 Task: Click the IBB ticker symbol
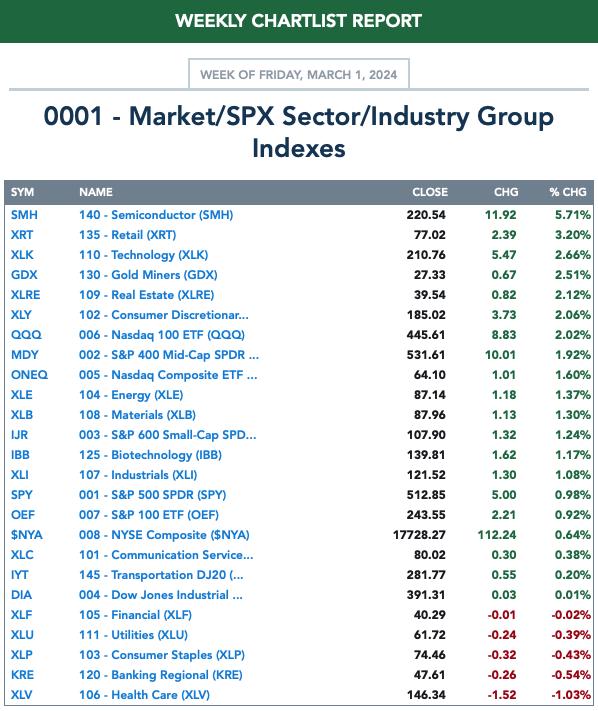20,455
